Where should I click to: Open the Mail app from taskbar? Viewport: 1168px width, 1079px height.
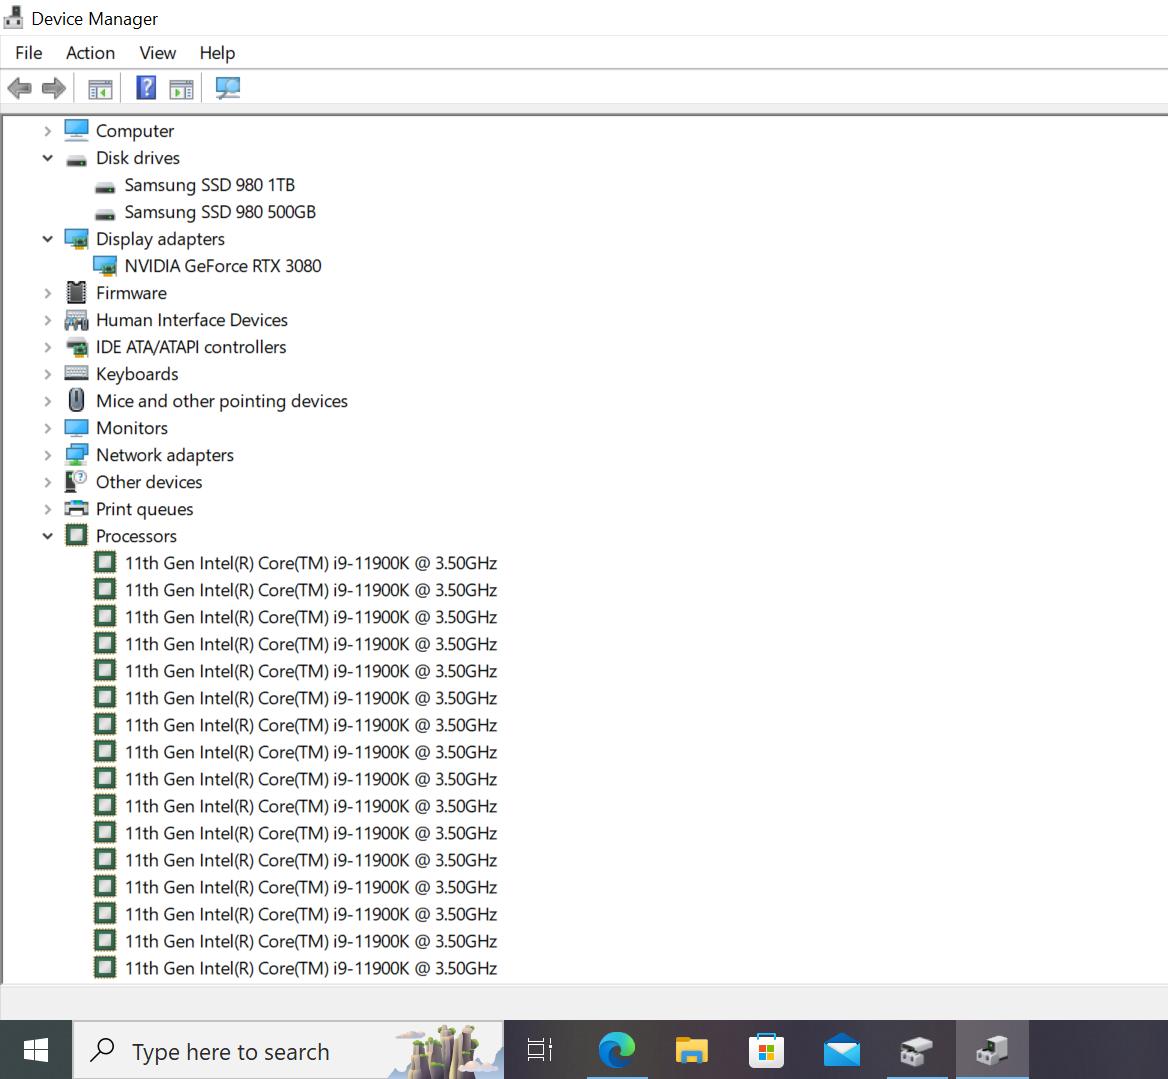click(842, 1051)
